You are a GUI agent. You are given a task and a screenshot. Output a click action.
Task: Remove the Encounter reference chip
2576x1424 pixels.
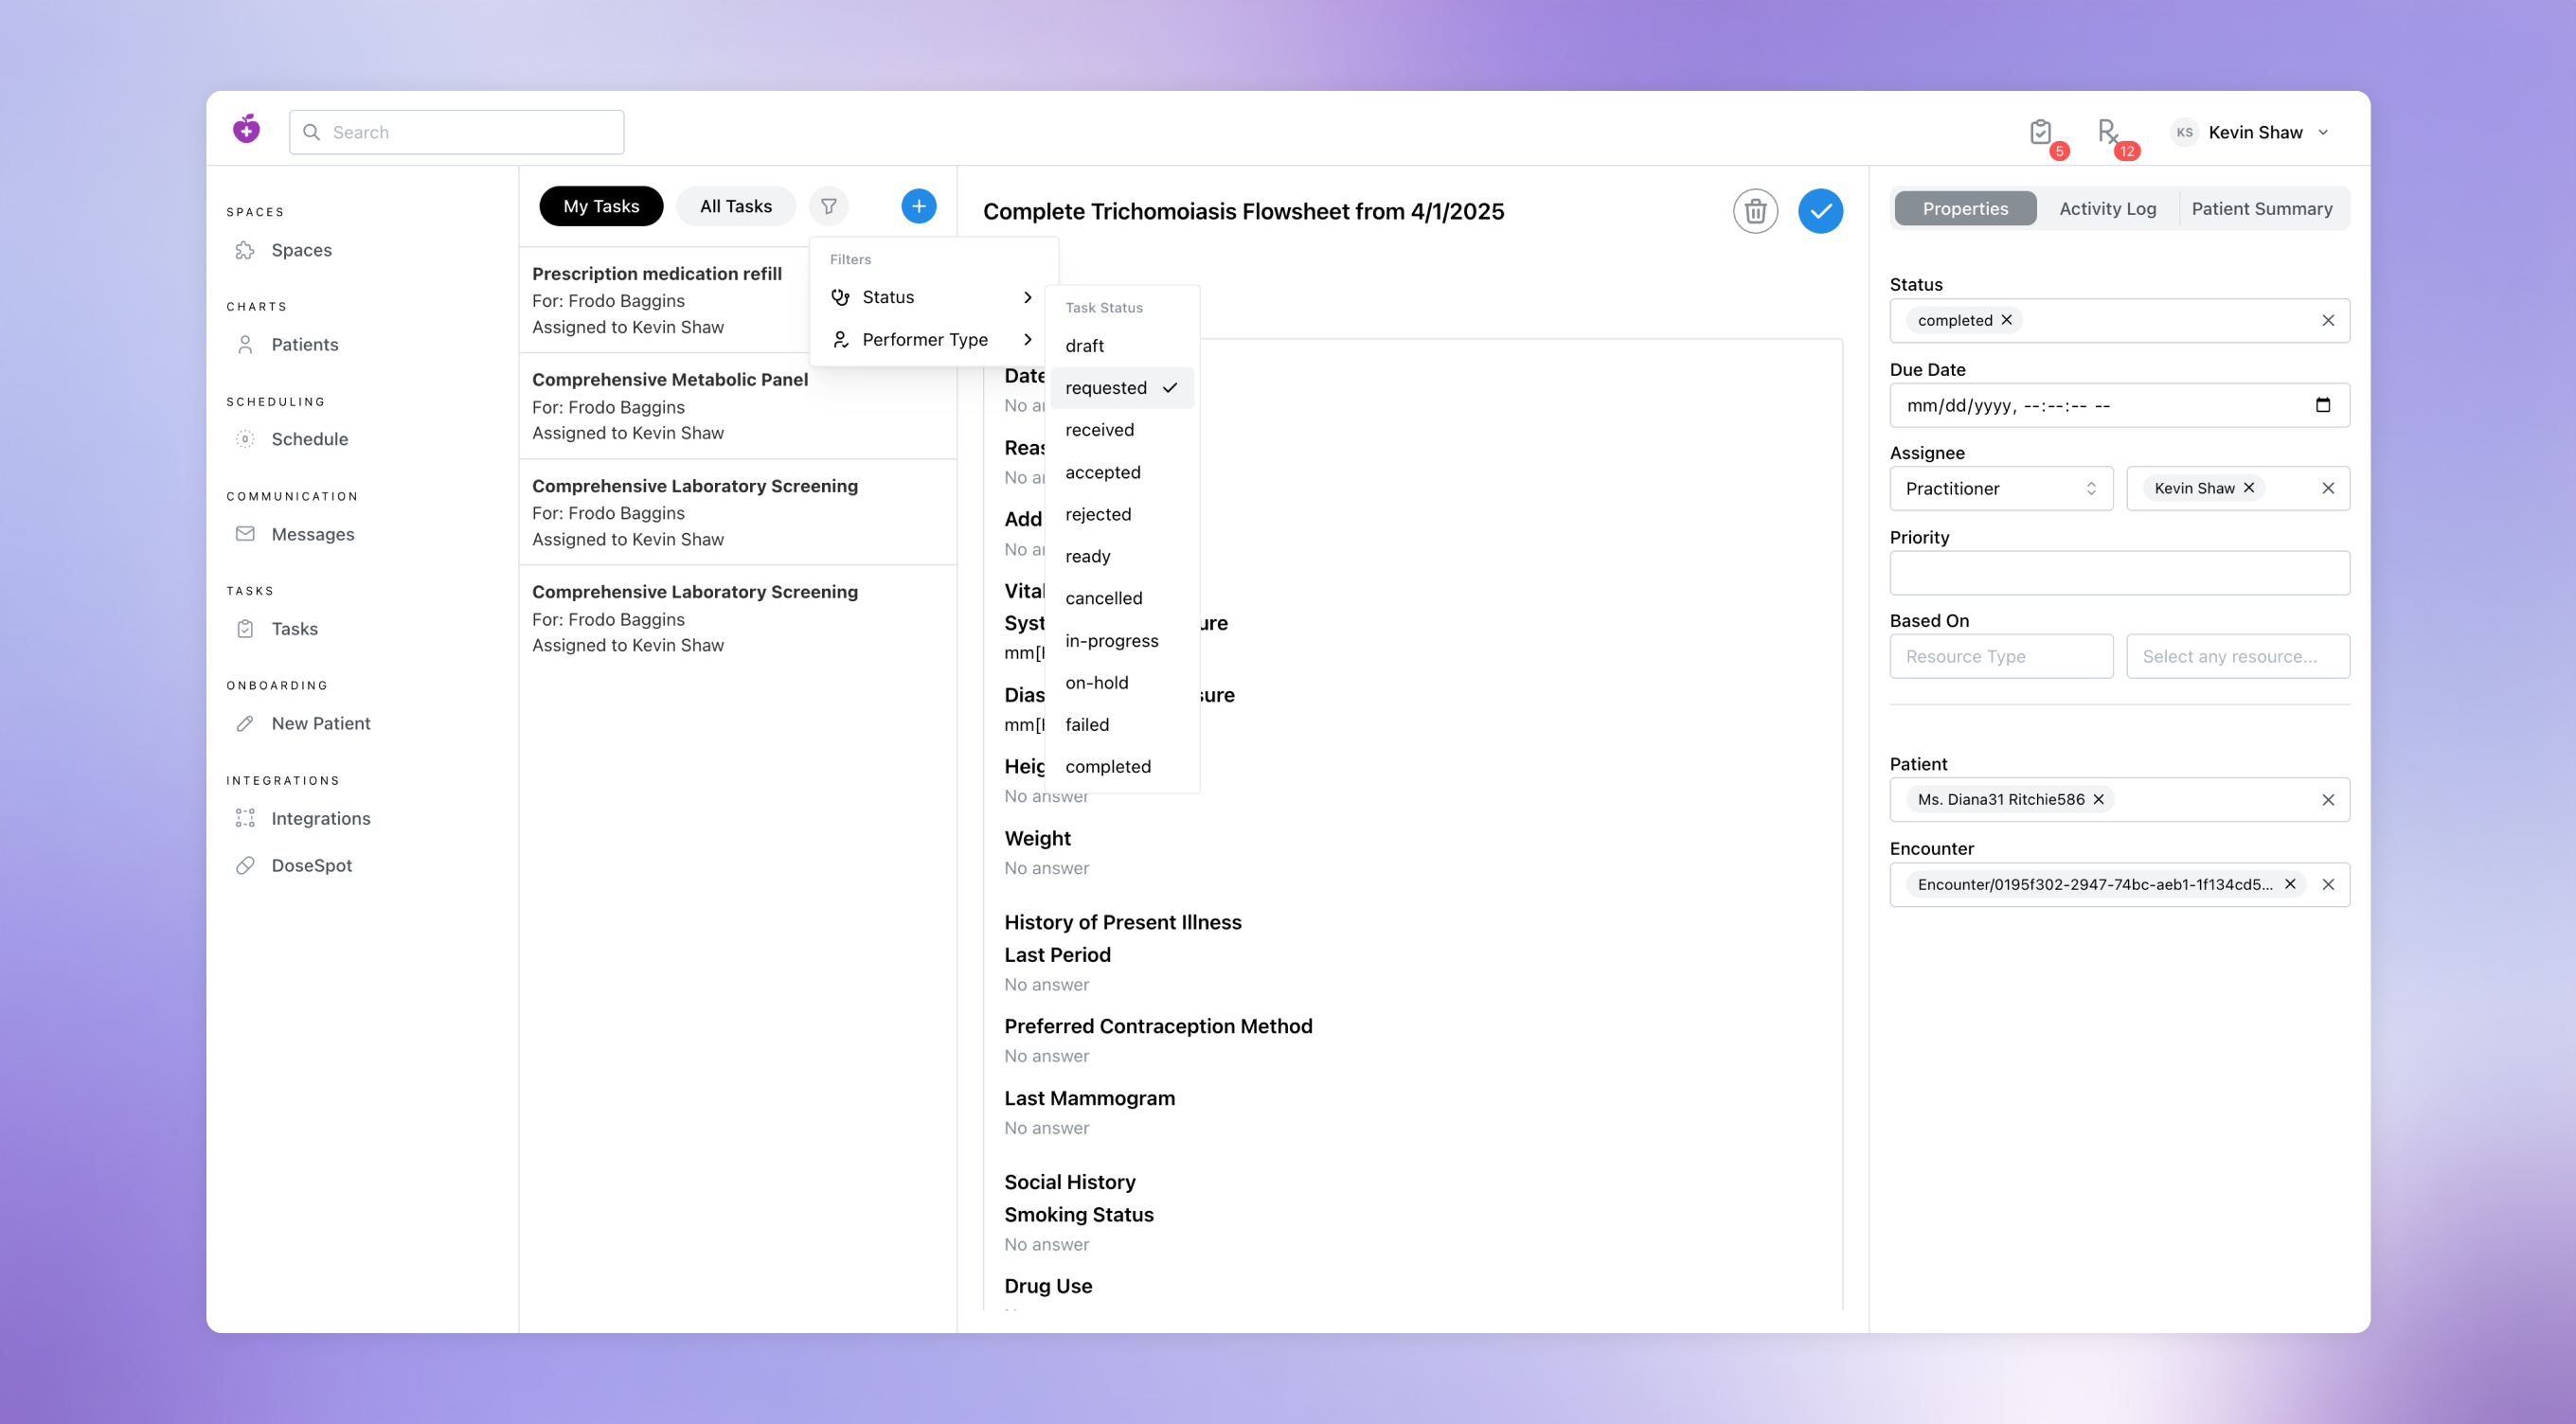point(2289,884)
